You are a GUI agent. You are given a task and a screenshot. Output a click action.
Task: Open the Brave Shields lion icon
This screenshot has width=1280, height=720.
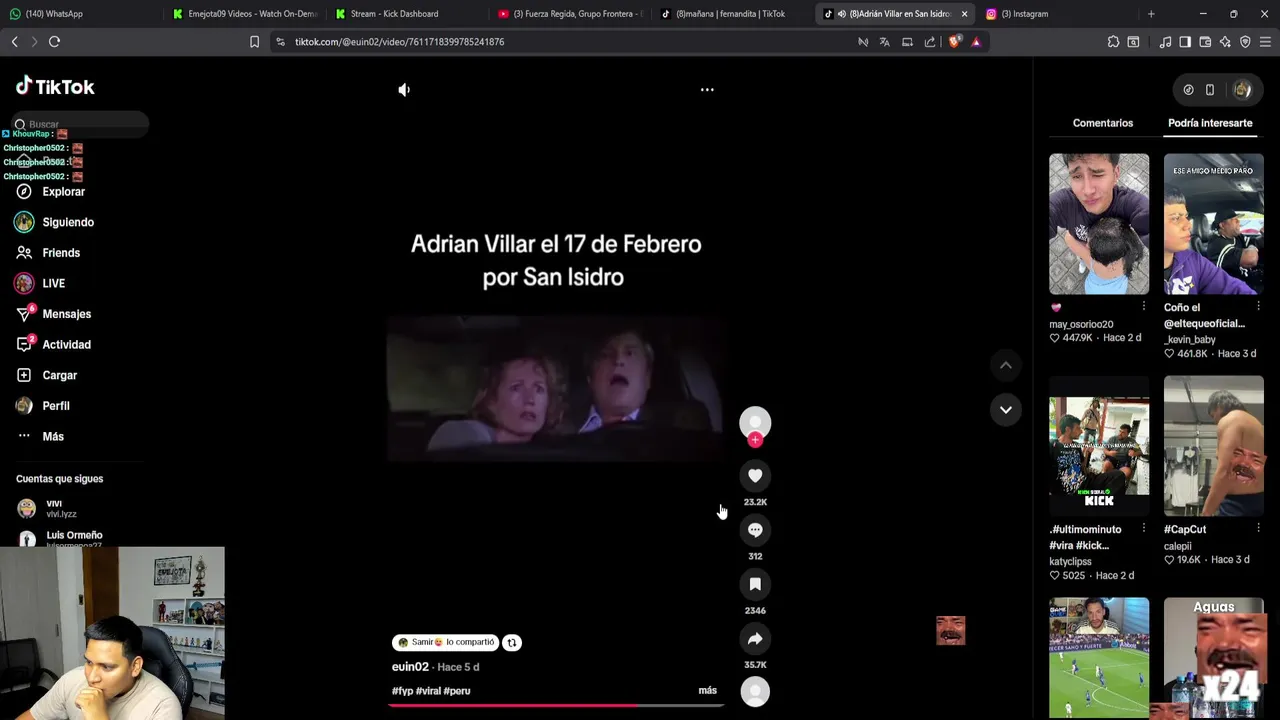954,42
